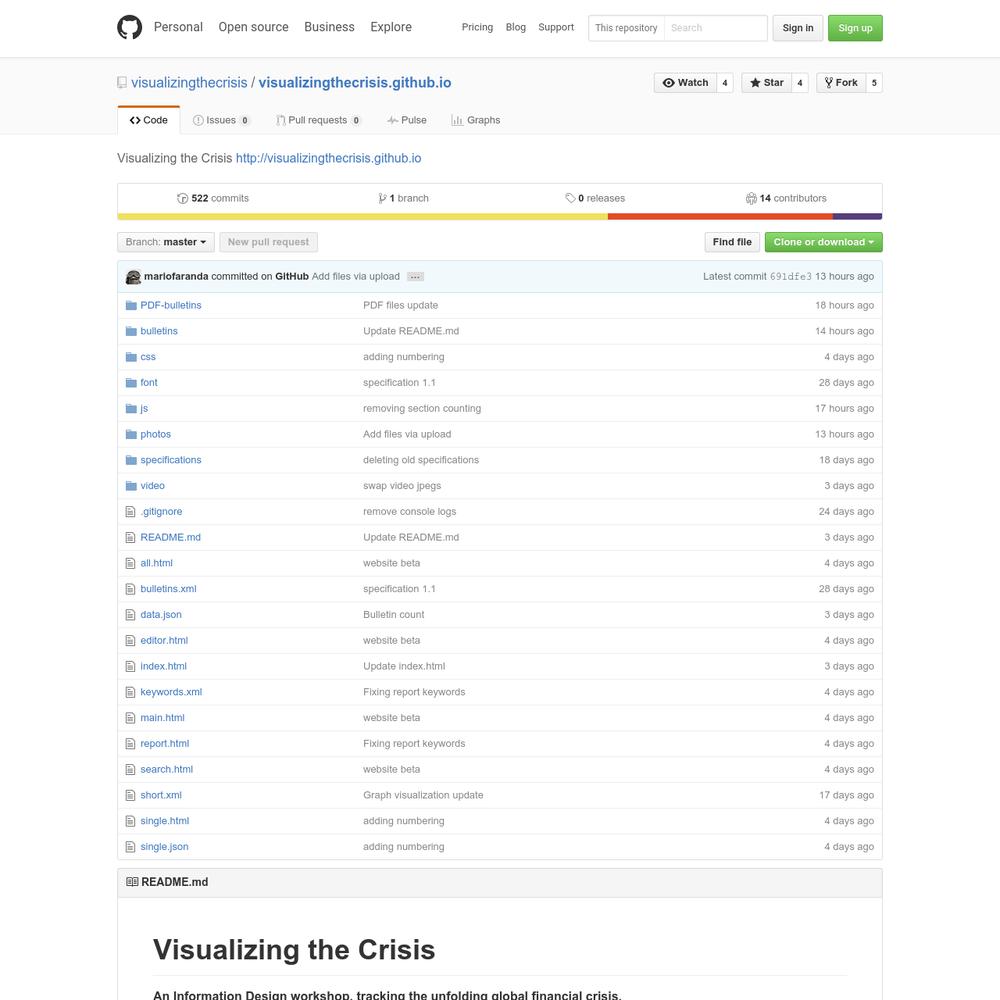Open the watchers count 4 badge
Screen dimensions: 1000x1000
pyautogui.click(x=724, y=83)
